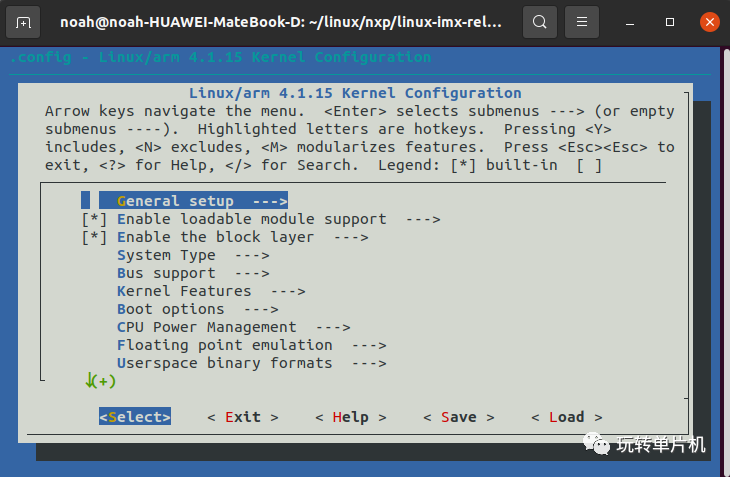Open a new terminal tab icon
Image resolution: width=730 pixels, height=477 pixels.
[x=23, y=22]
